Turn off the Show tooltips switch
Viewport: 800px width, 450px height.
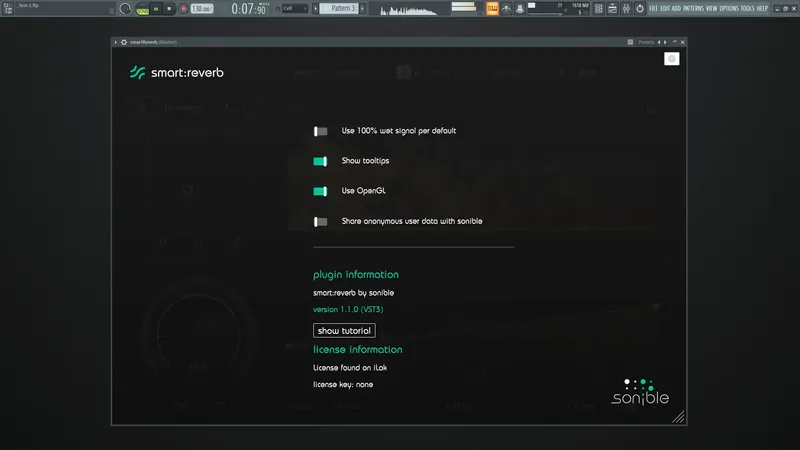pyautogui.click(x=320, y=161)
